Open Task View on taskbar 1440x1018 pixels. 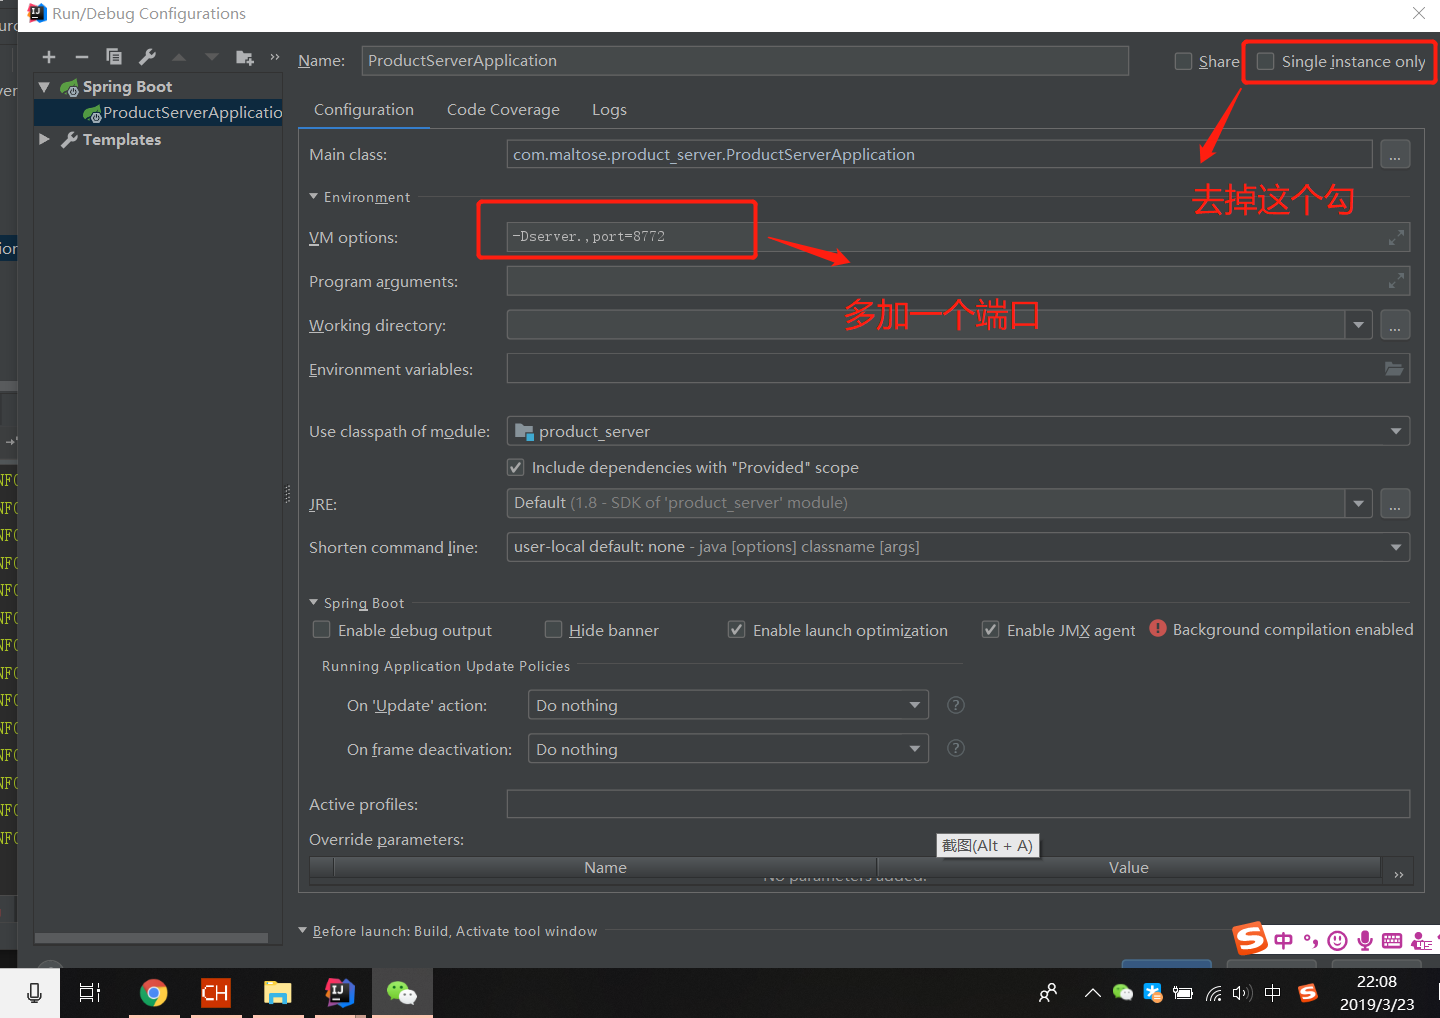point(90,992)
